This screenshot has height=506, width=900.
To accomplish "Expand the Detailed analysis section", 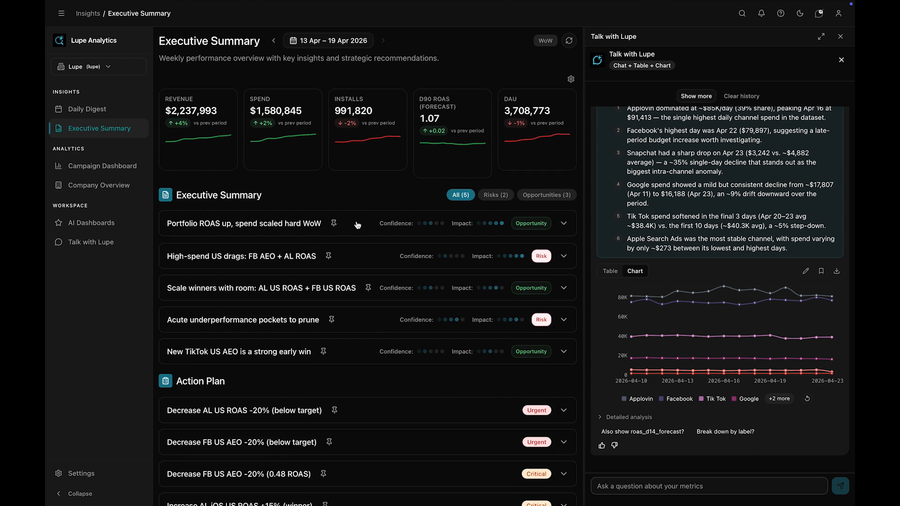I will click(x=624, y=417).
